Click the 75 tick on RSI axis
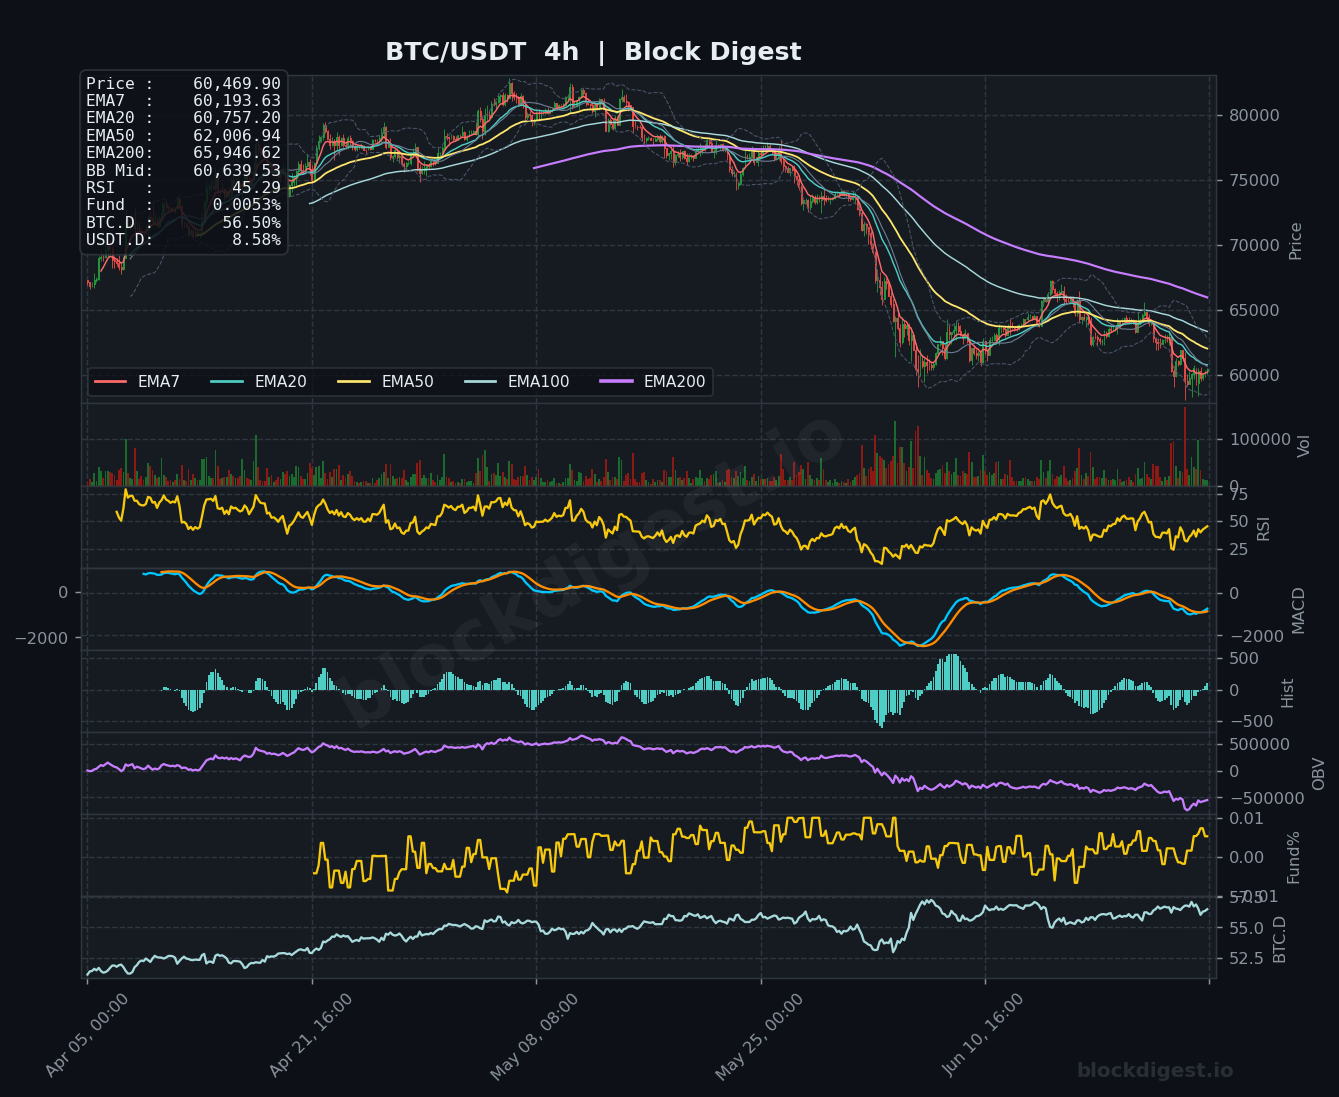Viewport: 1339px width, 1097px height. 1238,494
